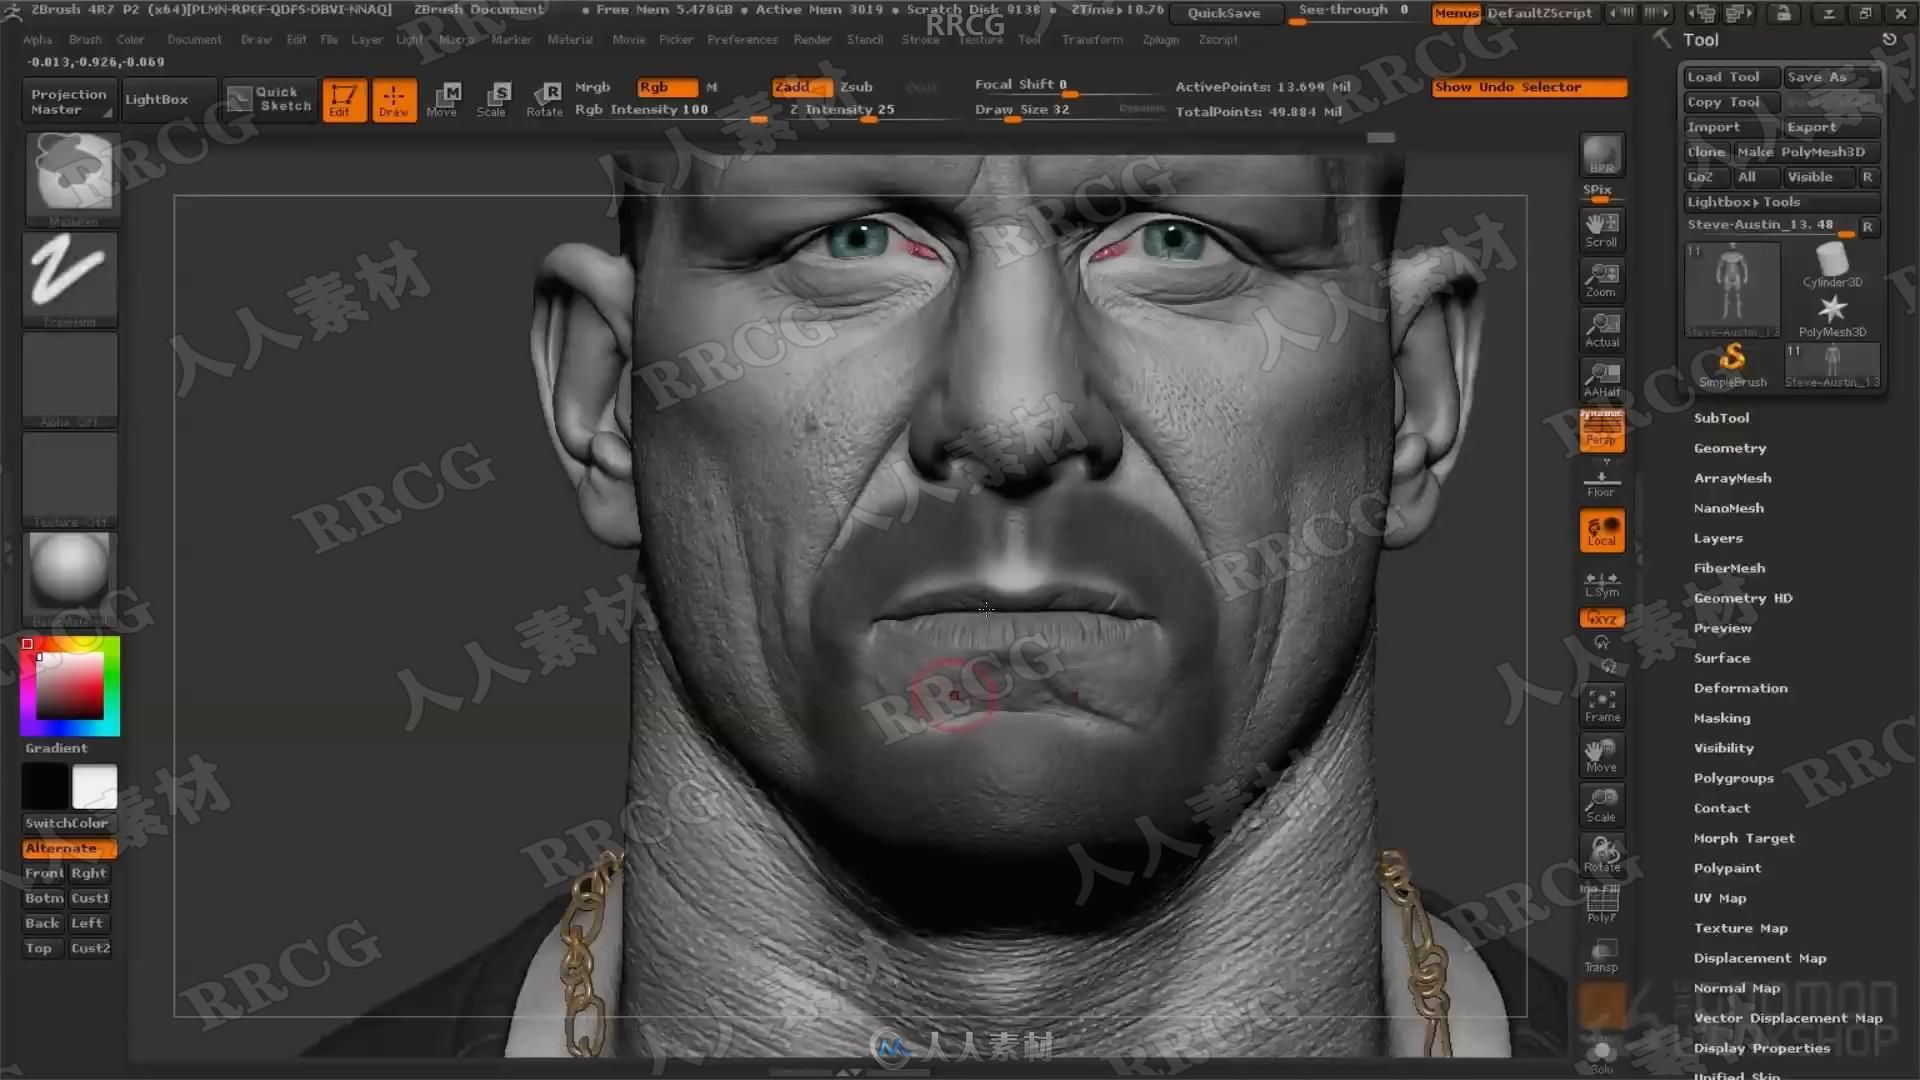1920x1080 pixels.
Task: Expand the Surface panel options
Action: [x=1722, y=657]
